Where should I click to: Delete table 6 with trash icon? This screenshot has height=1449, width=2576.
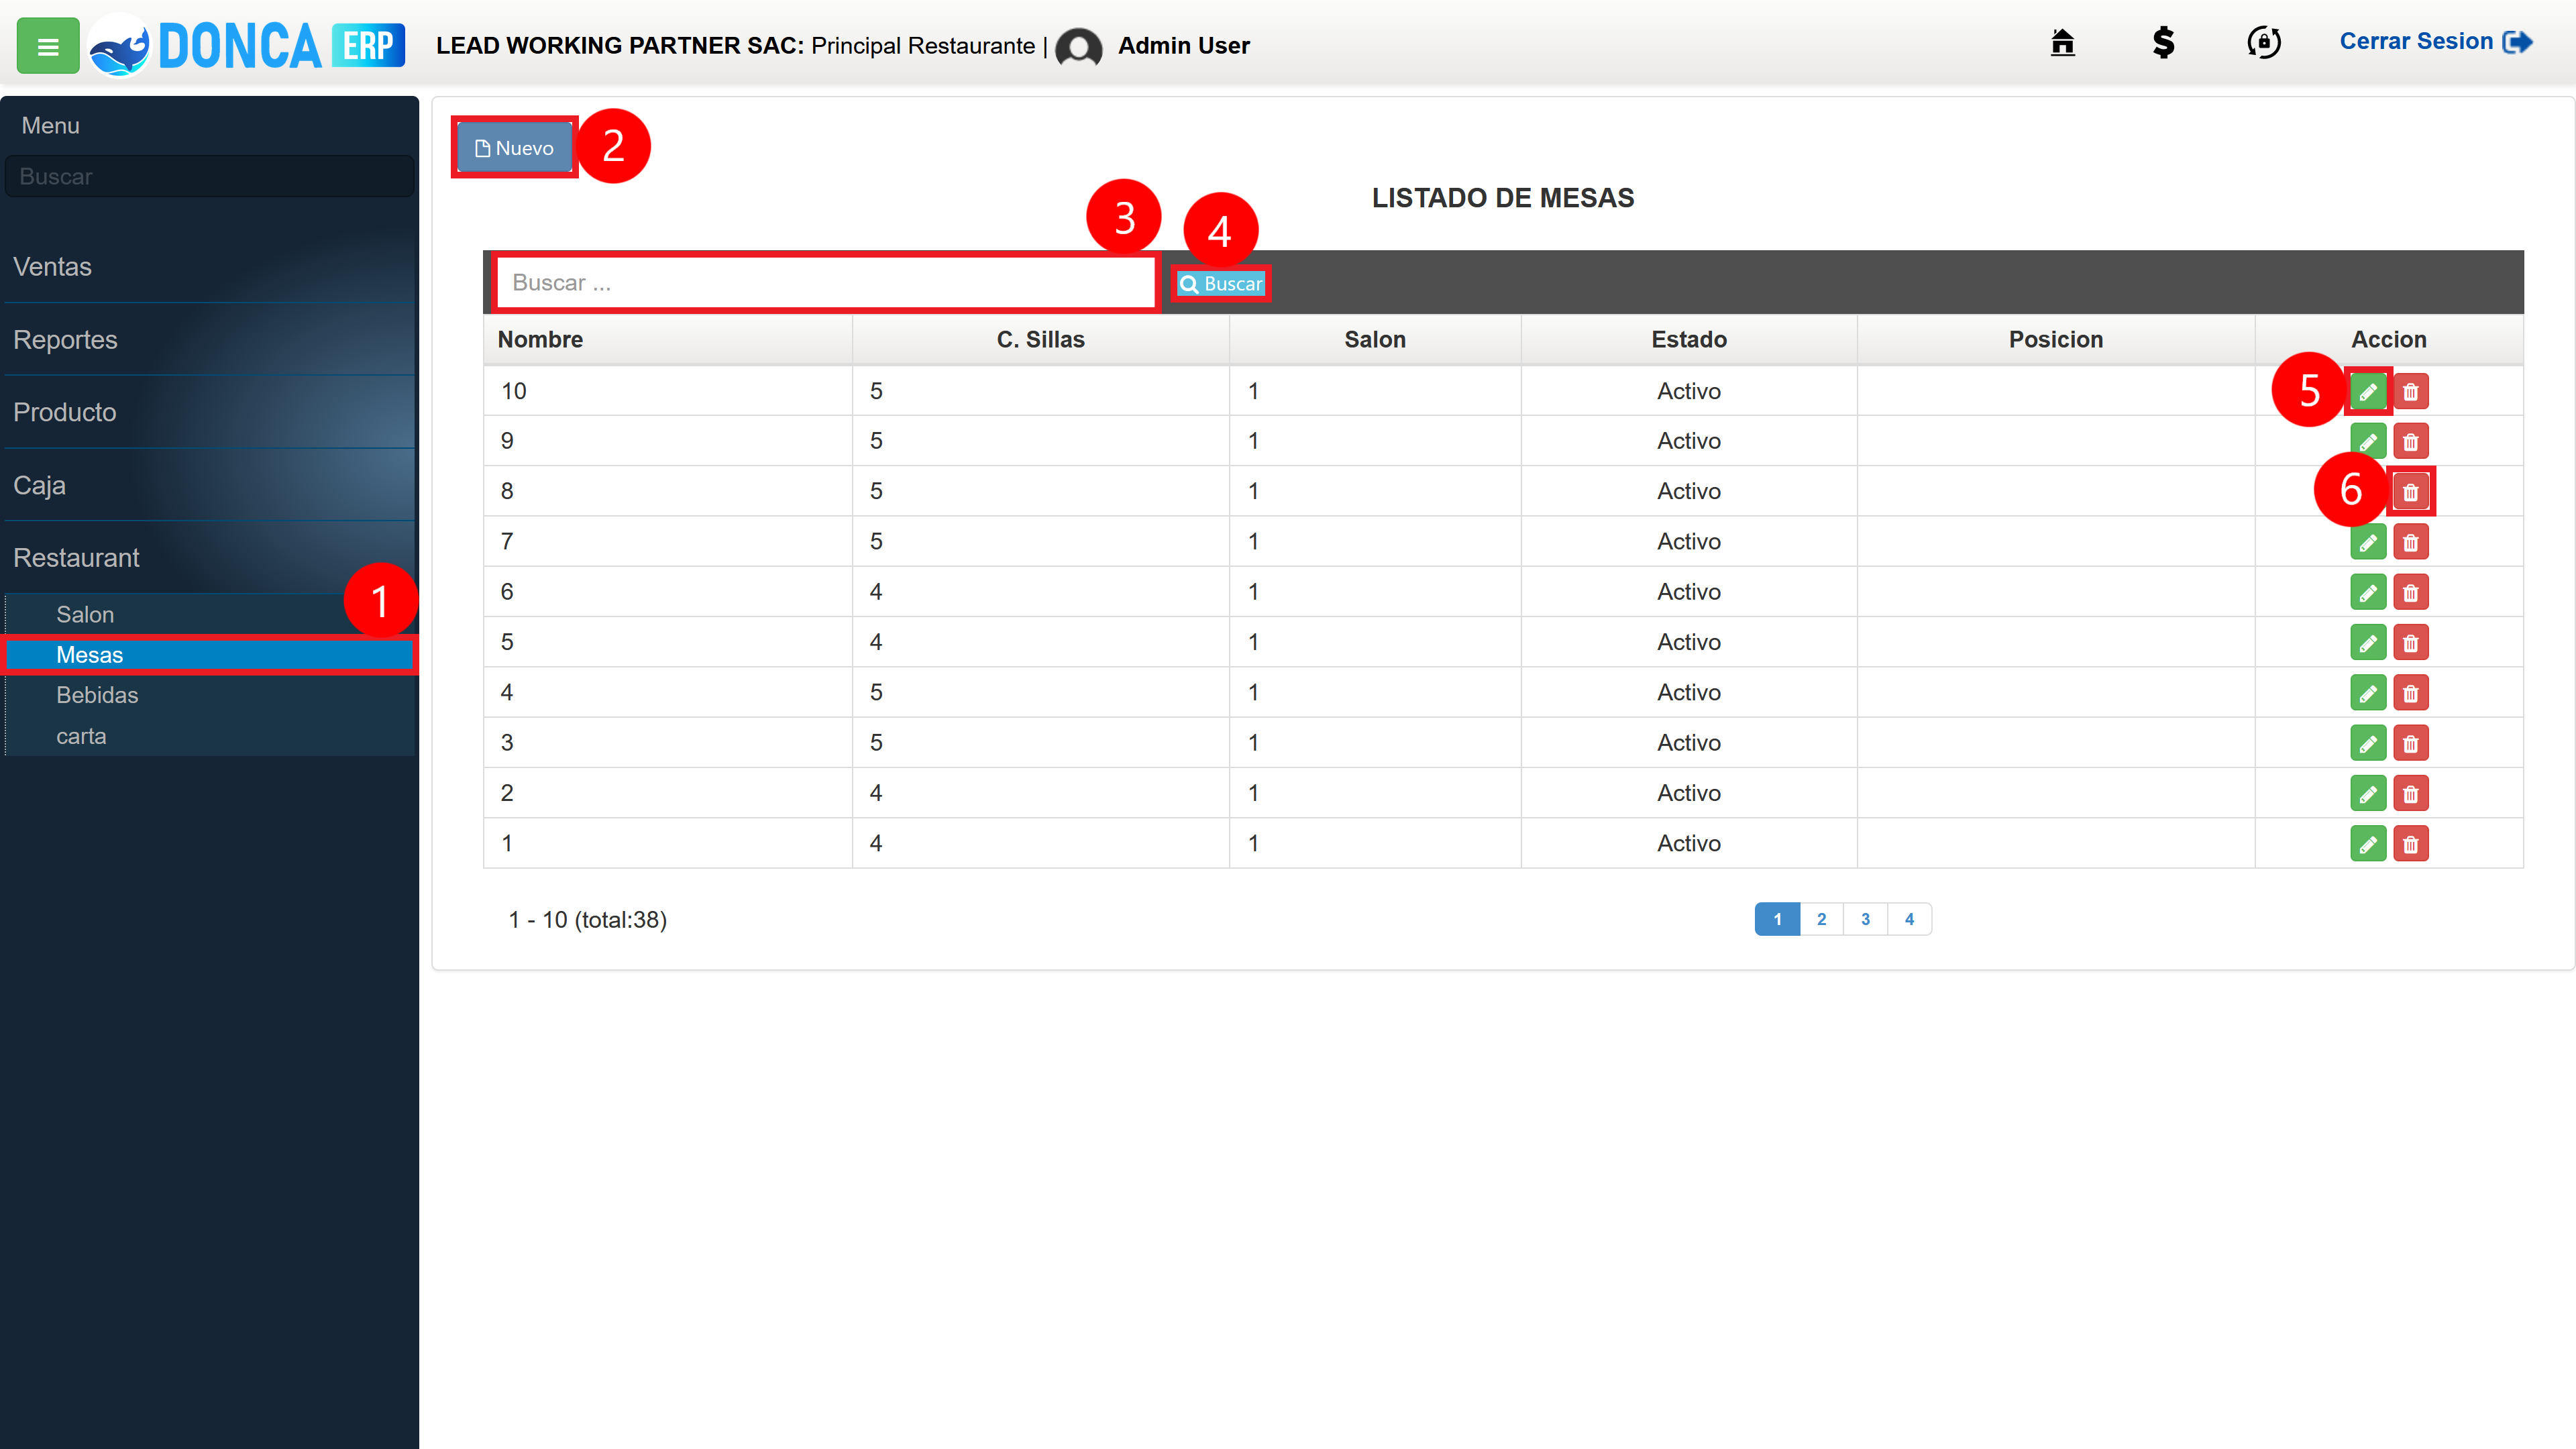(2410, 592)
